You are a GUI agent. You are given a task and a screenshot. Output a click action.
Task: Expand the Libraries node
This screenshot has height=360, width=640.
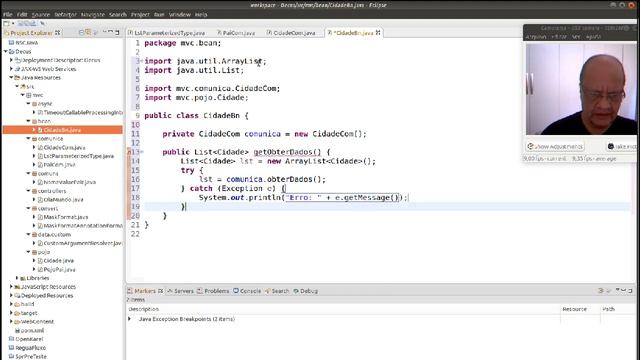coord(17,278)
